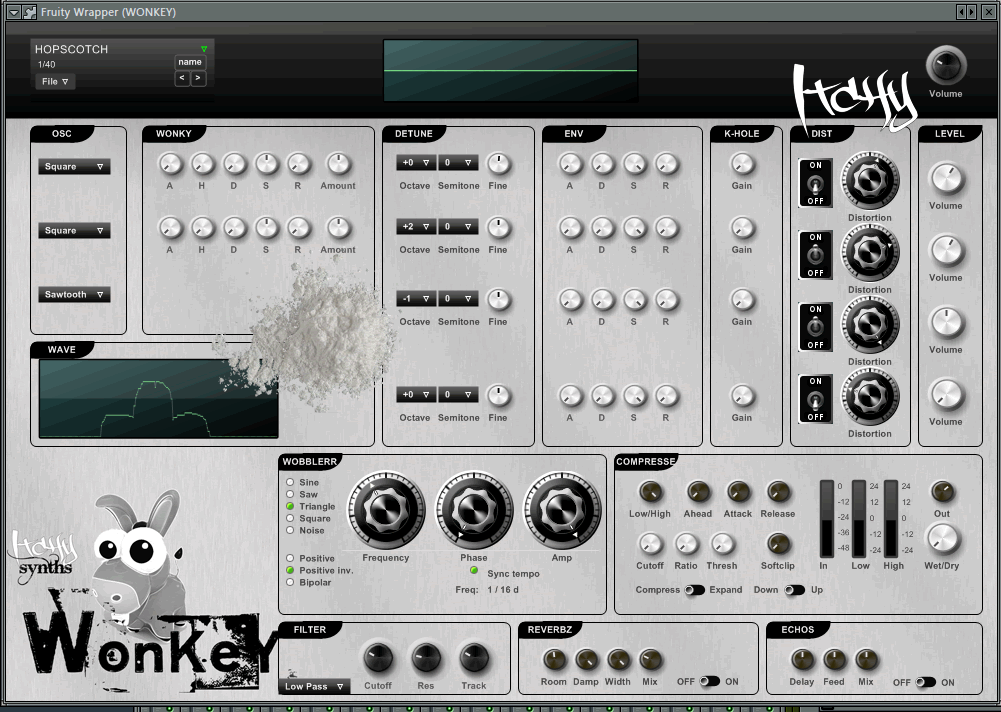The image size is (1001, 712).
Task: Click the name button for the preset
Action: [190, 62]
